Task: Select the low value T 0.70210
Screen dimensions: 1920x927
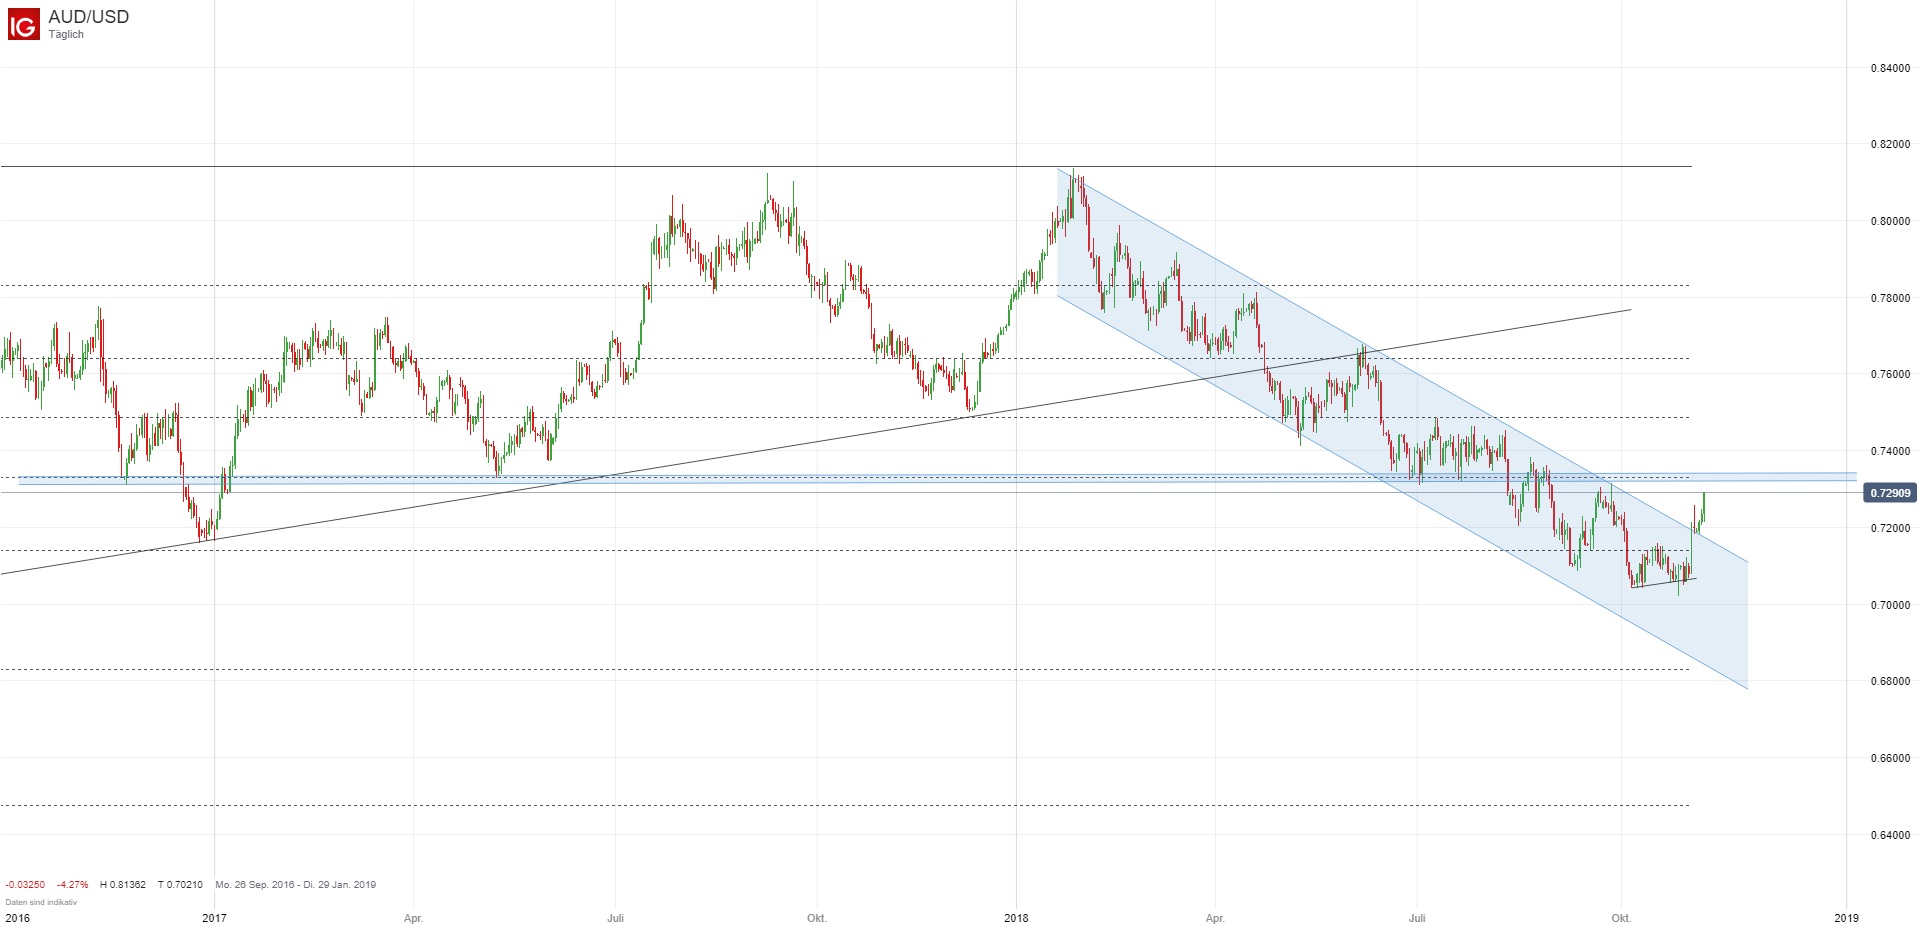Action: click(x=180, y=885)
